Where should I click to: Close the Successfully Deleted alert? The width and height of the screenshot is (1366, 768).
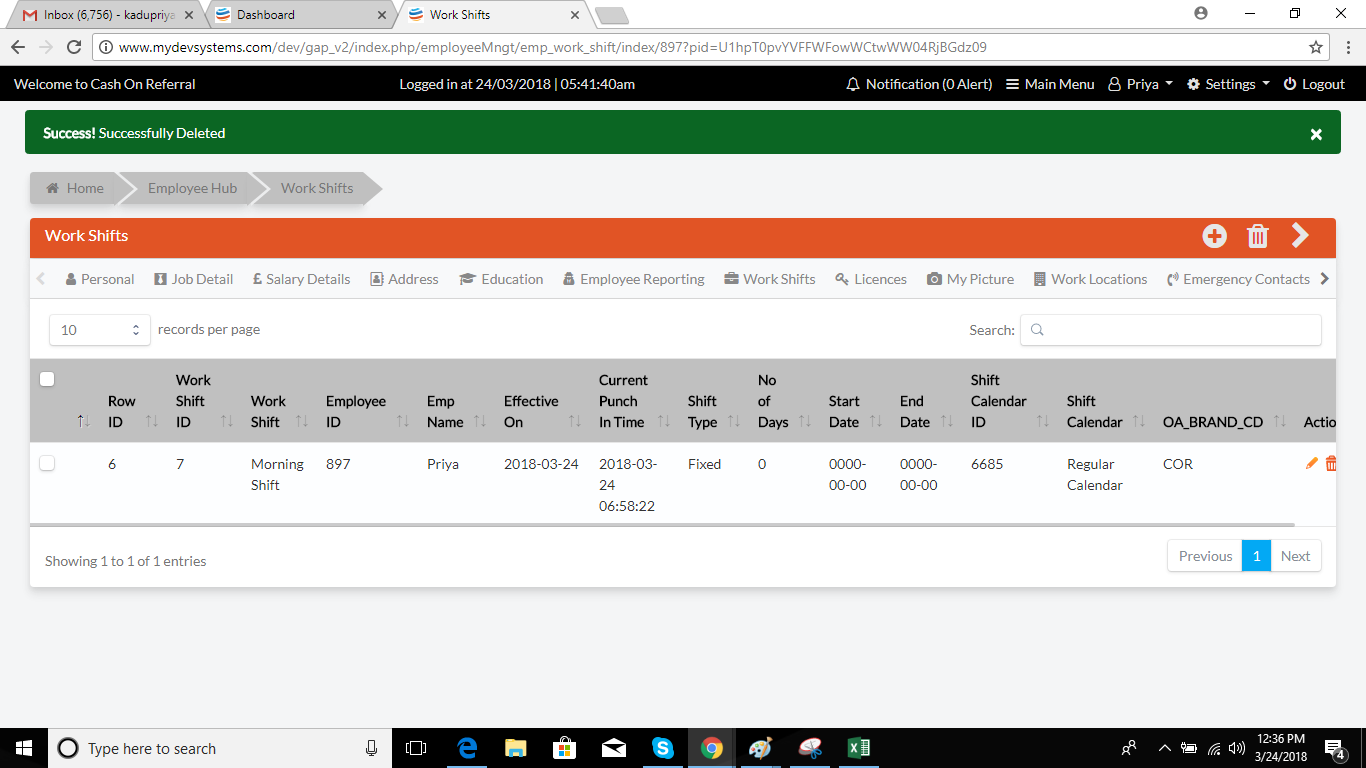point(1316,134)
